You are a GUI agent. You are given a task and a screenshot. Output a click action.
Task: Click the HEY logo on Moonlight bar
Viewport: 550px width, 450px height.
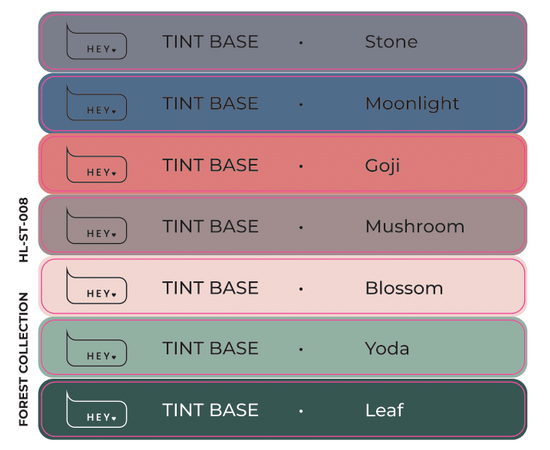point(96,103)
